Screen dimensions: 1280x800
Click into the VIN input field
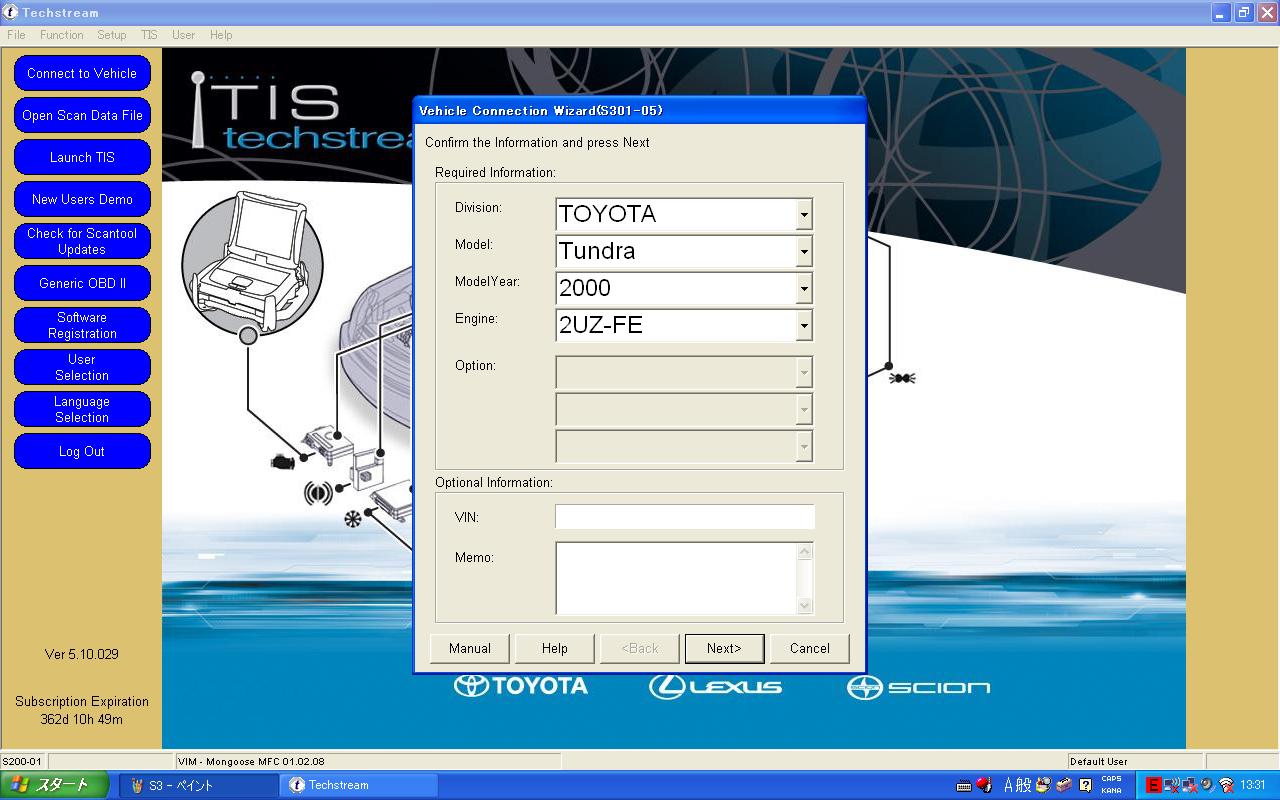(x=685, y=517)
